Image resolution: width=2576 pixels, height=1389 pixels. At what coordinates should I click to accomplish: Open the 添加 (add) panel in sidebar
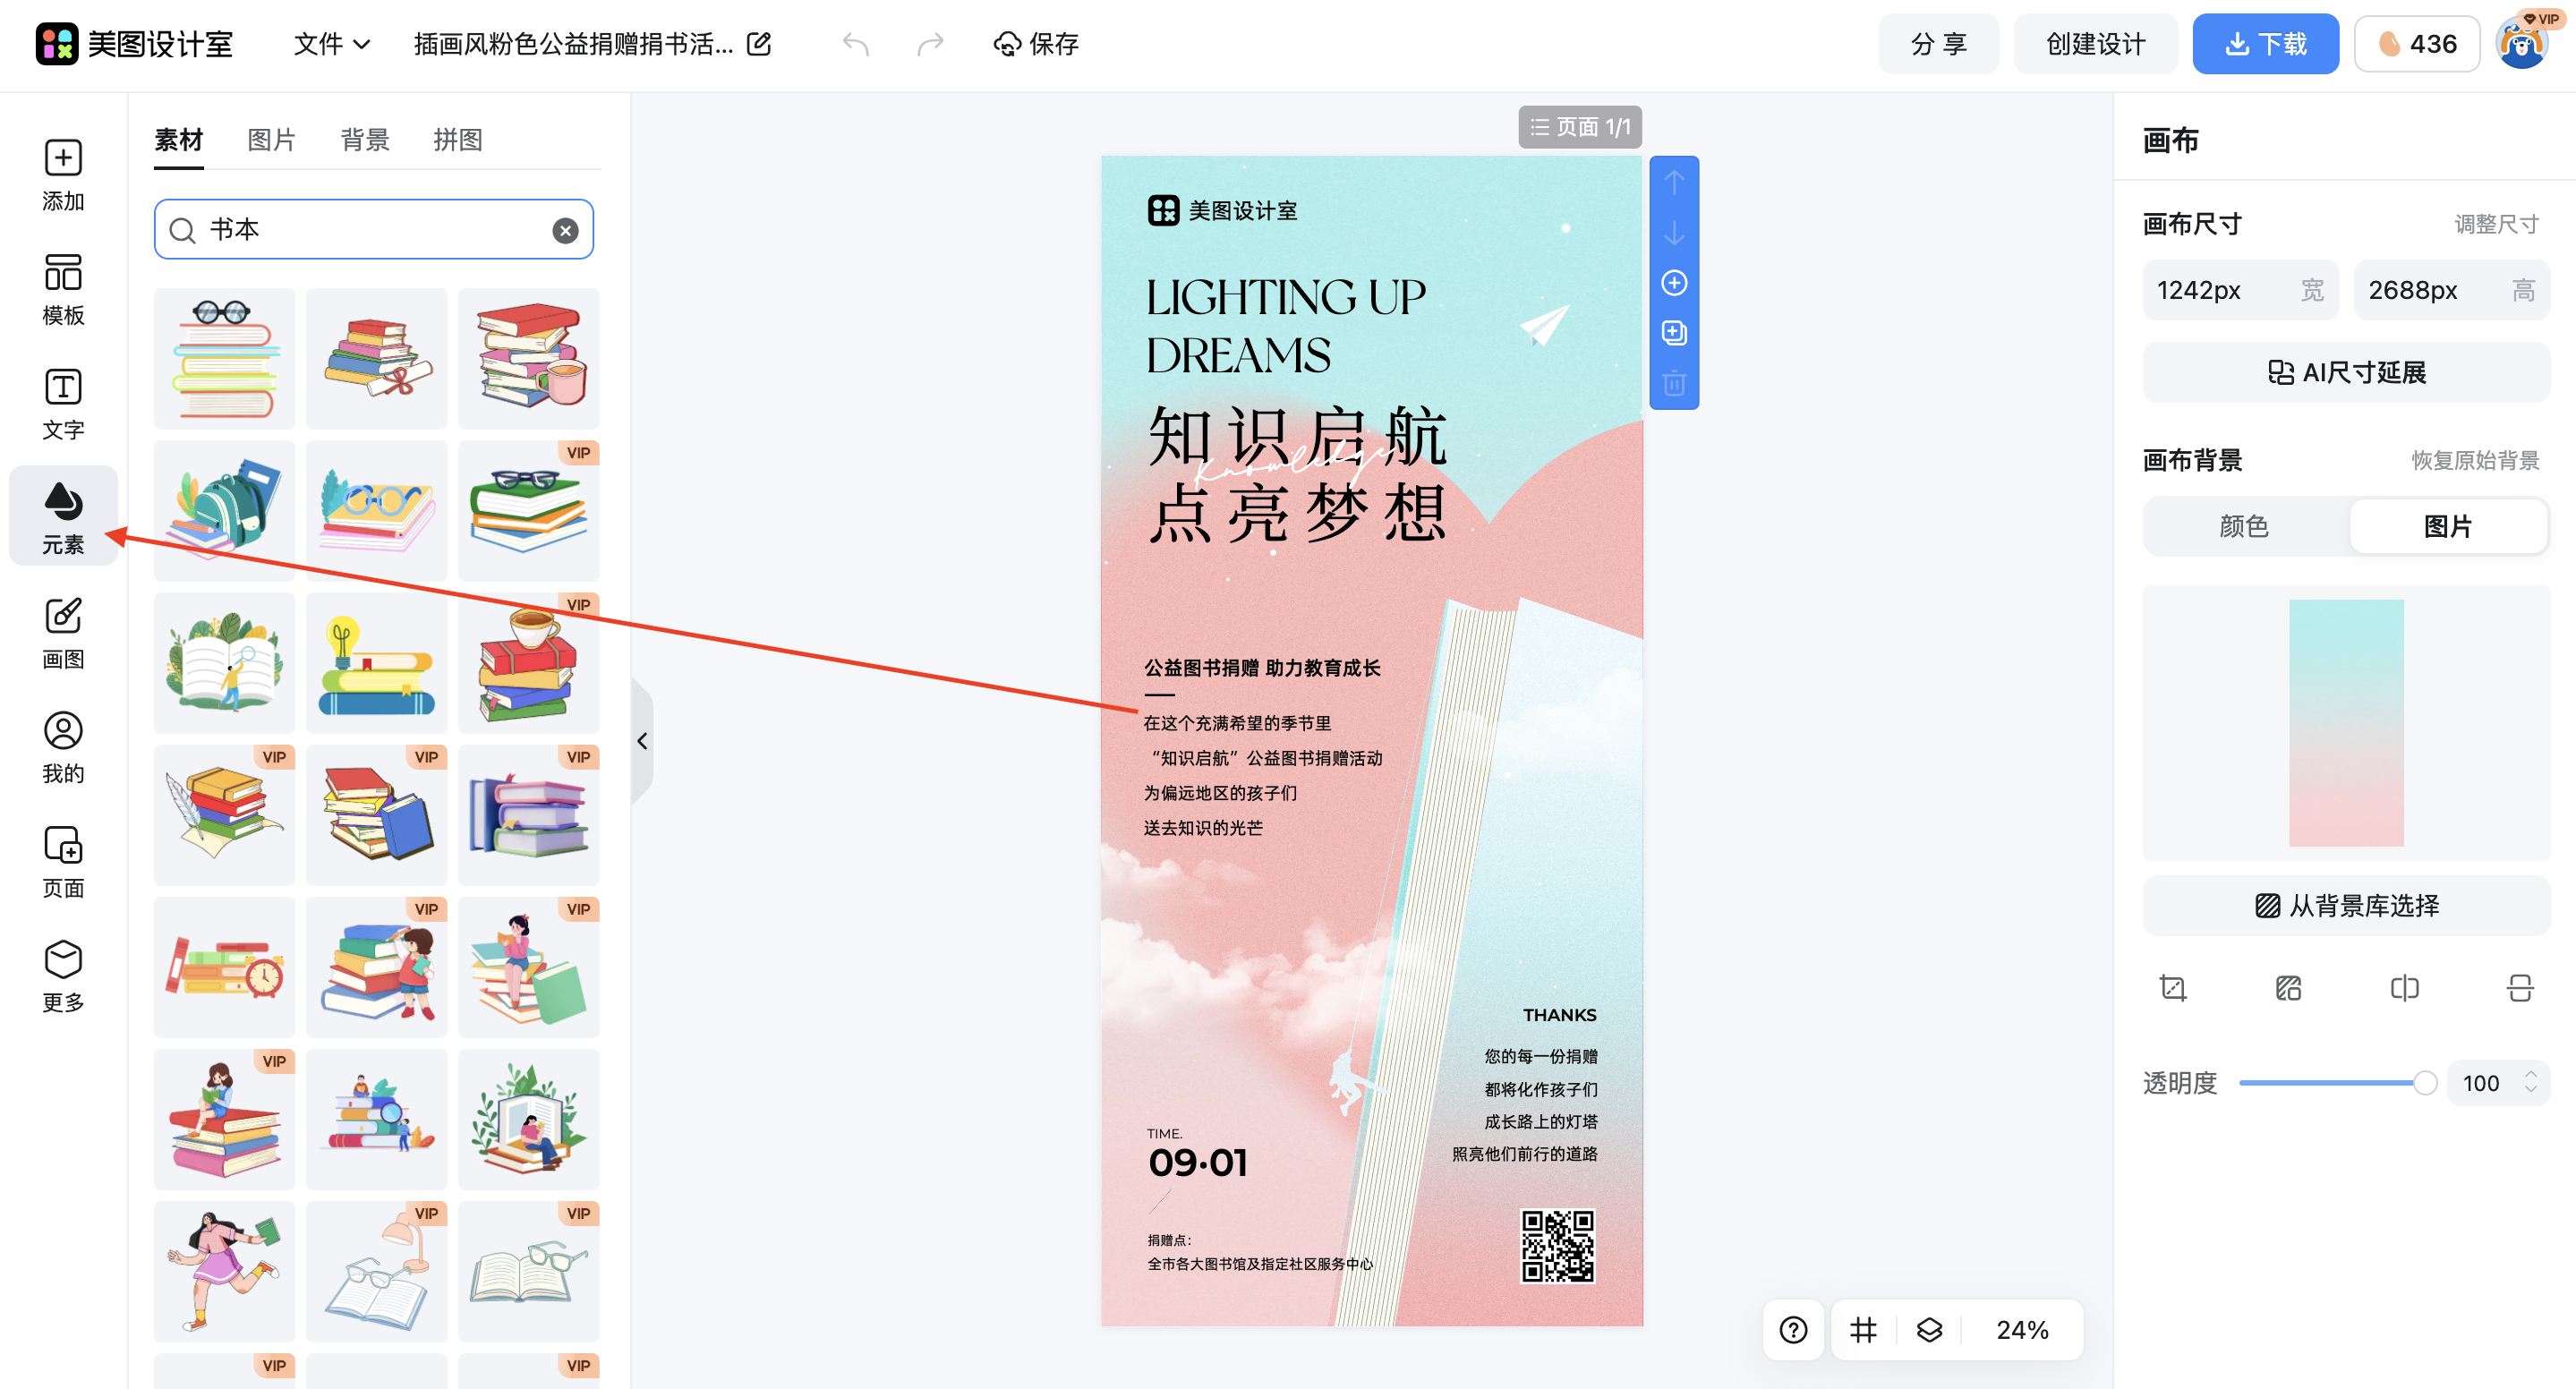coord(63,176)
